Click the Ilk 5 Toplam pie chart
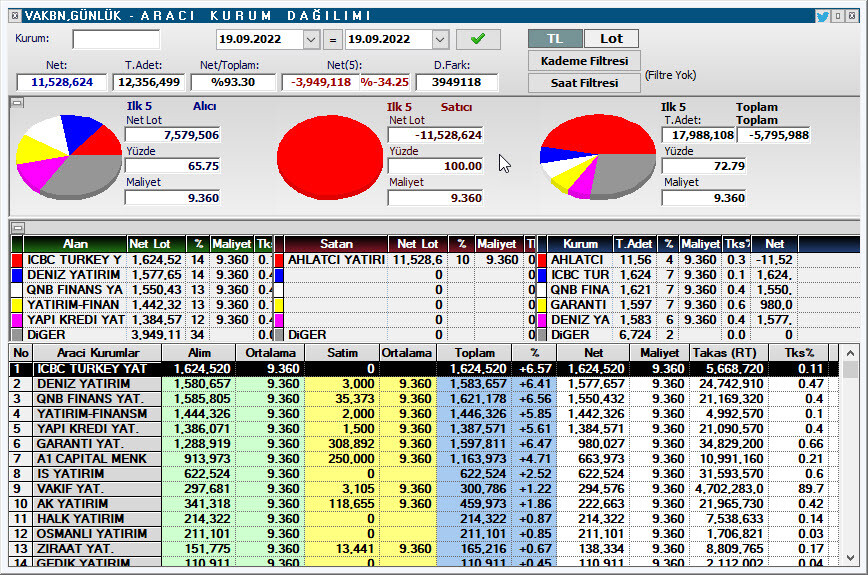The image size is (868, 575). coord(598,157)
